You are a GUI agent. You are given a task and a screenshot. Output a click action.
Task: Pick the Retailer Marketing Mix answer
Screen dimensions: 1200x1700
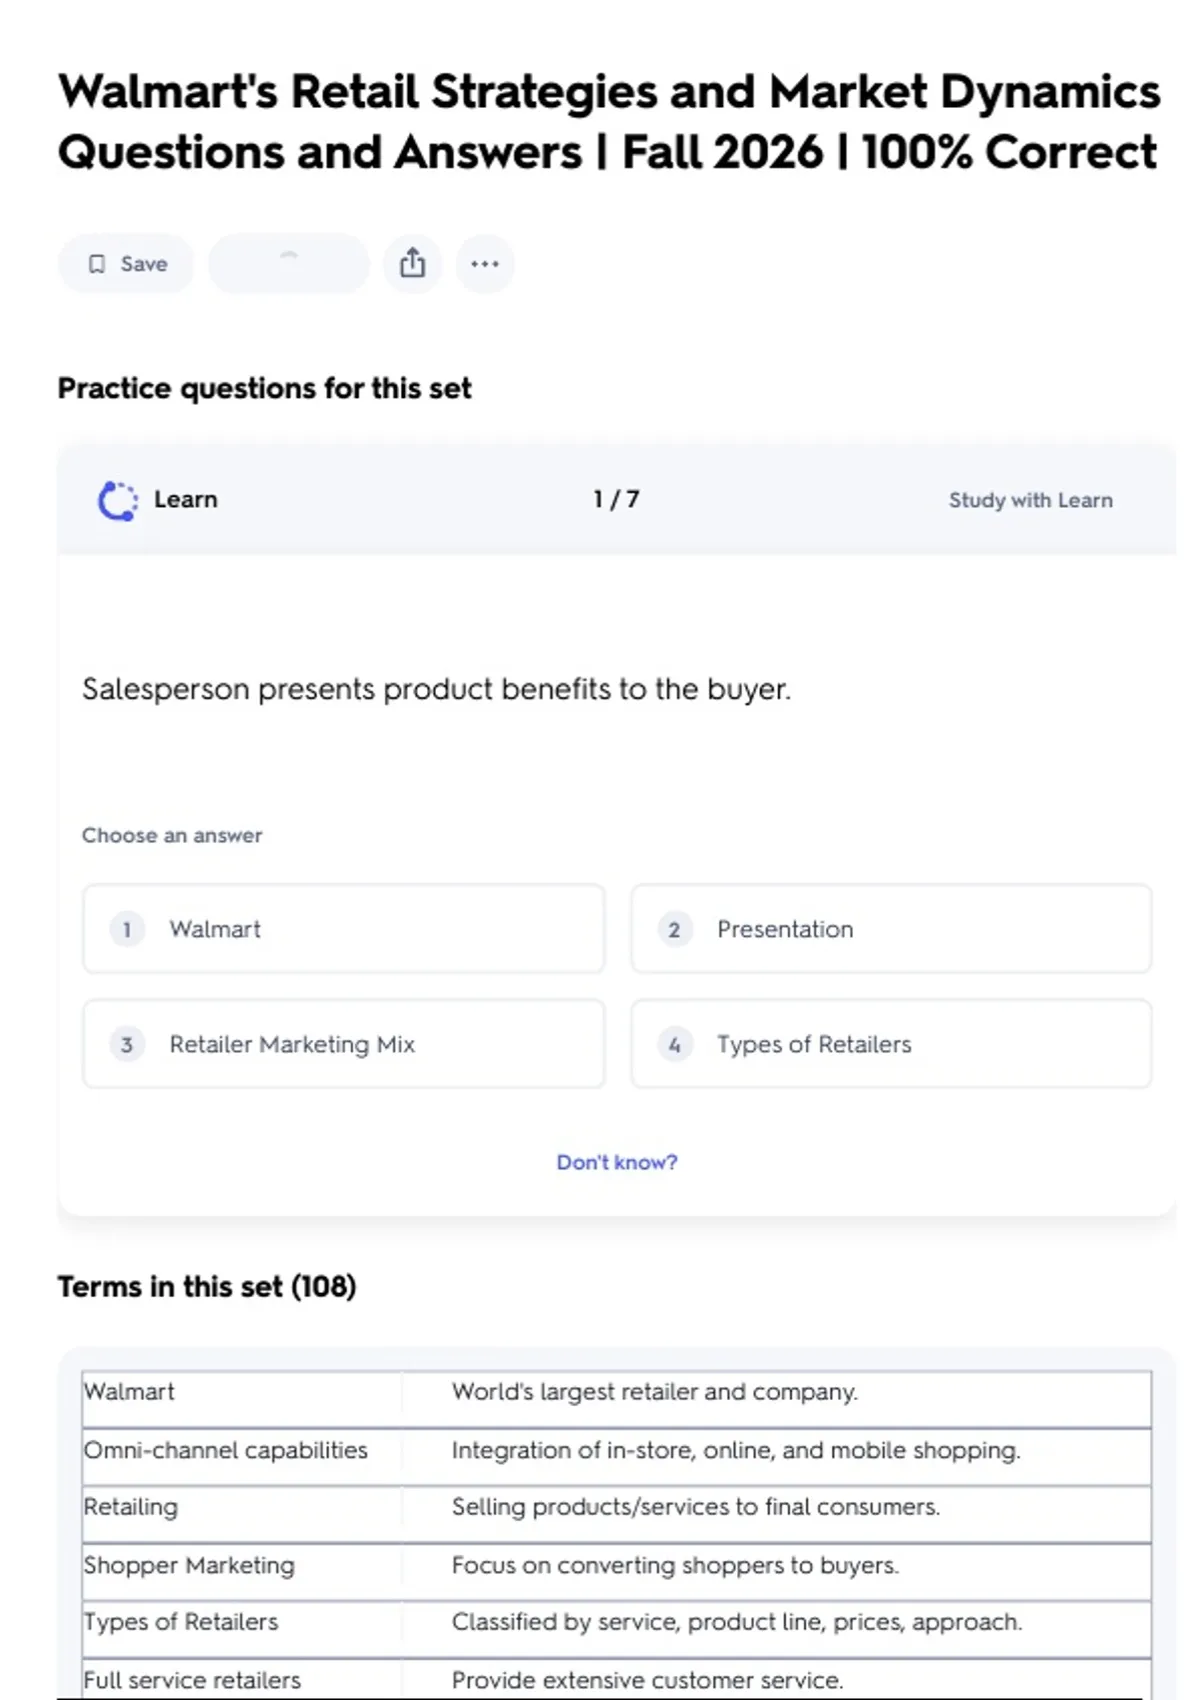coord(344,1044)
